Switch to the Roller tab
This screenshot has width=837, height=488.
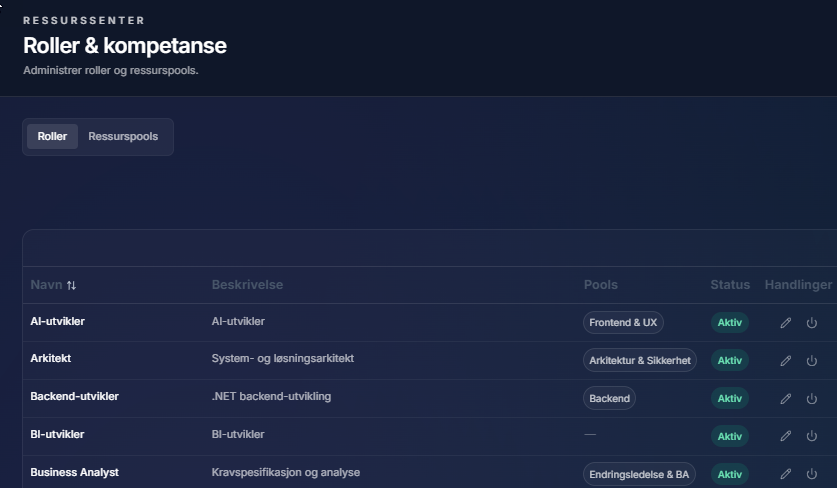[52, 136]
